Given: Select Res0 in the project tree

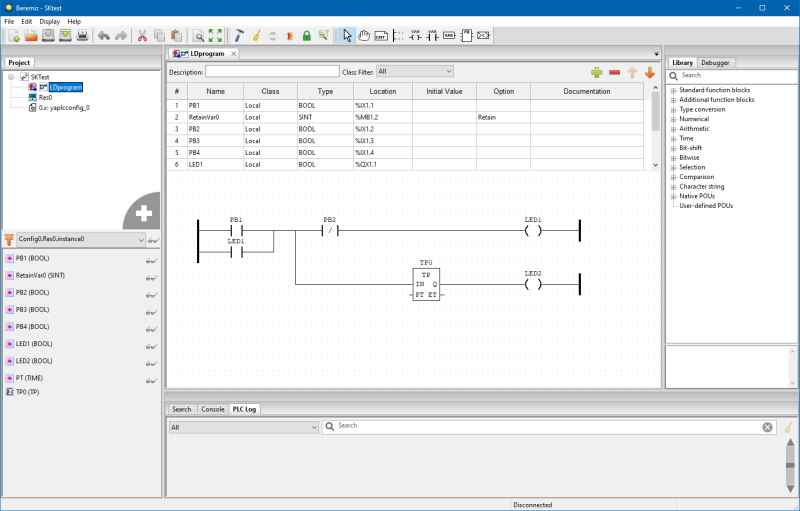Looking at the screenshot, I should click(x=45, y=97).
